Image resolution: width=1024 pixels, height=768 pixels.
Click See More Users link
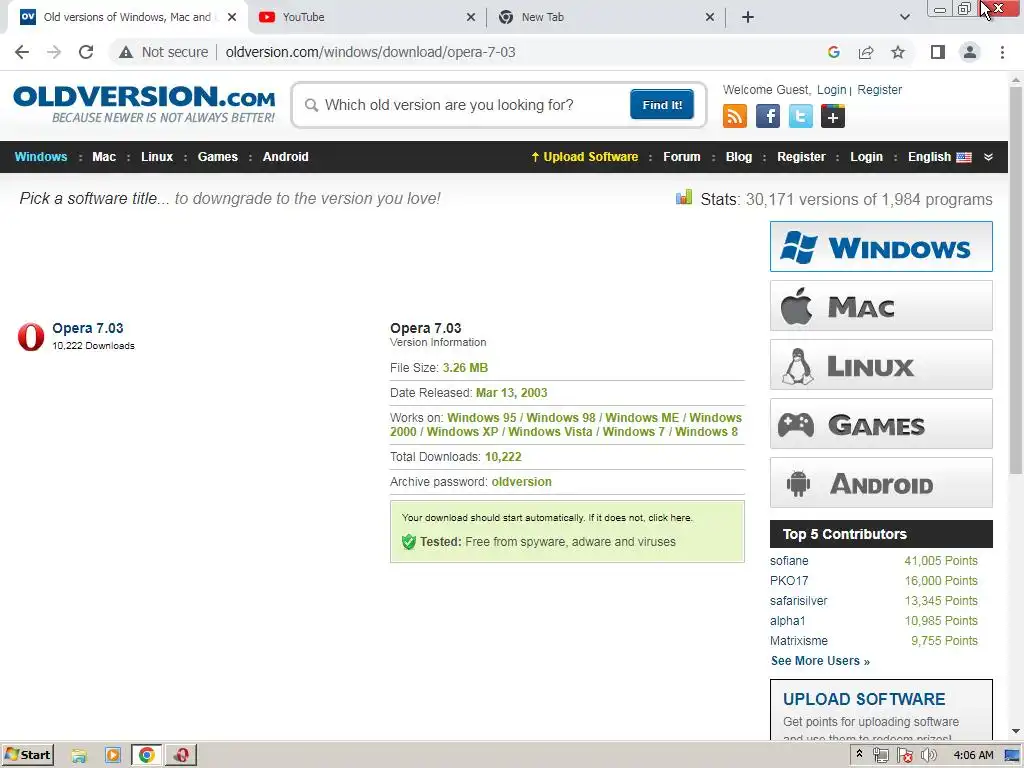coord(820,661)
